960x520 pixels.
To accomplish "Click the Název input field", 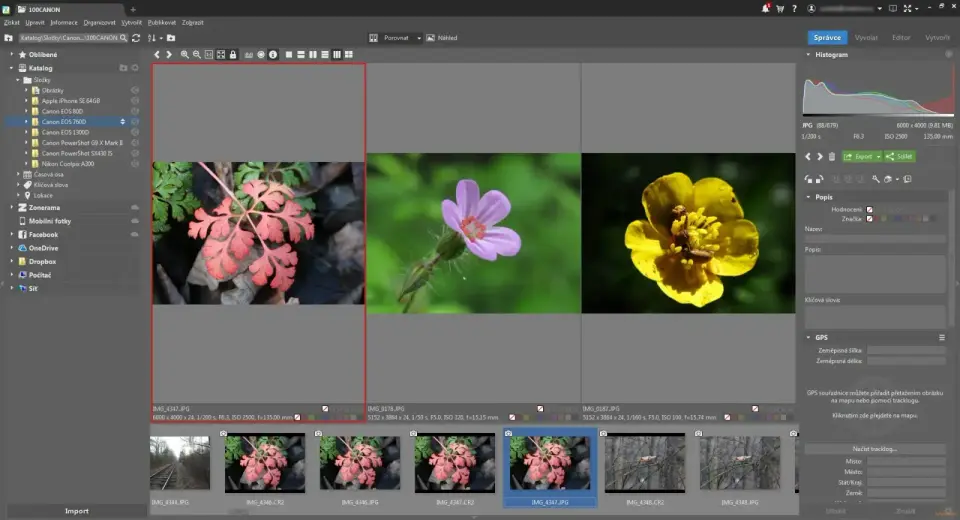I will pyautogui.click(x=875, y=238).
